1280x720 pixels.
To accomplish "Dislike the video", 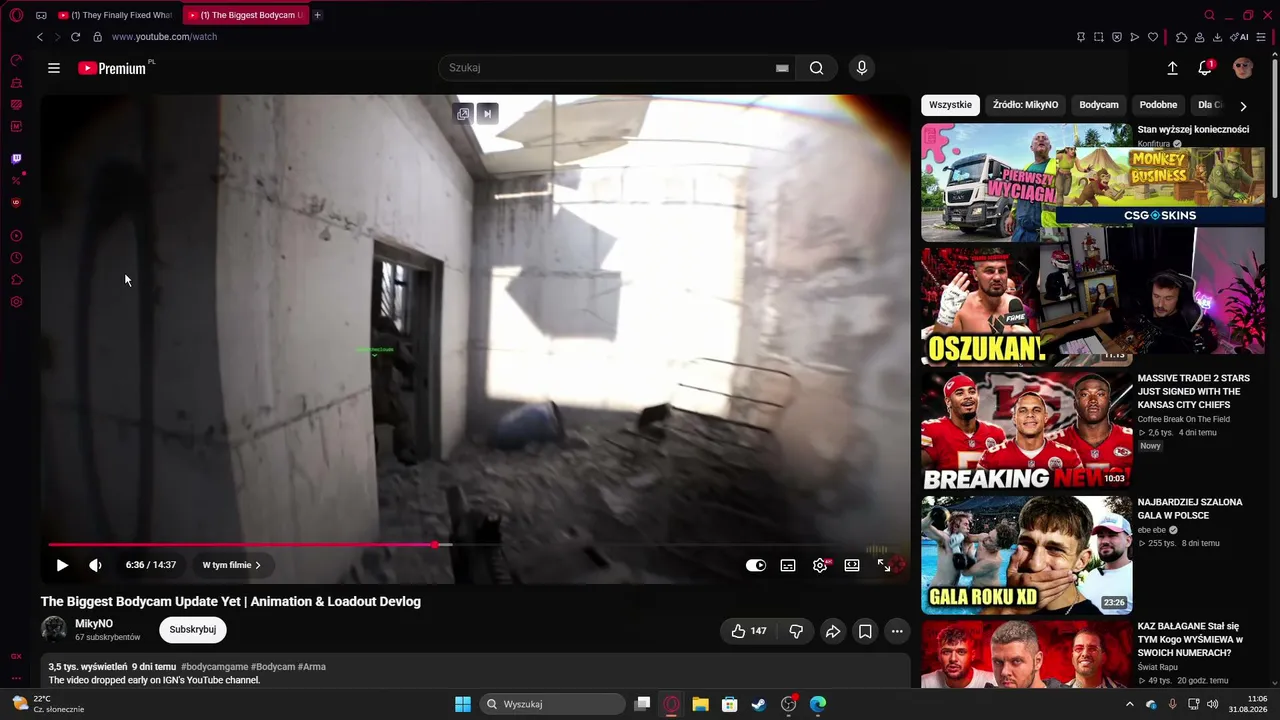I will (796, 631).
